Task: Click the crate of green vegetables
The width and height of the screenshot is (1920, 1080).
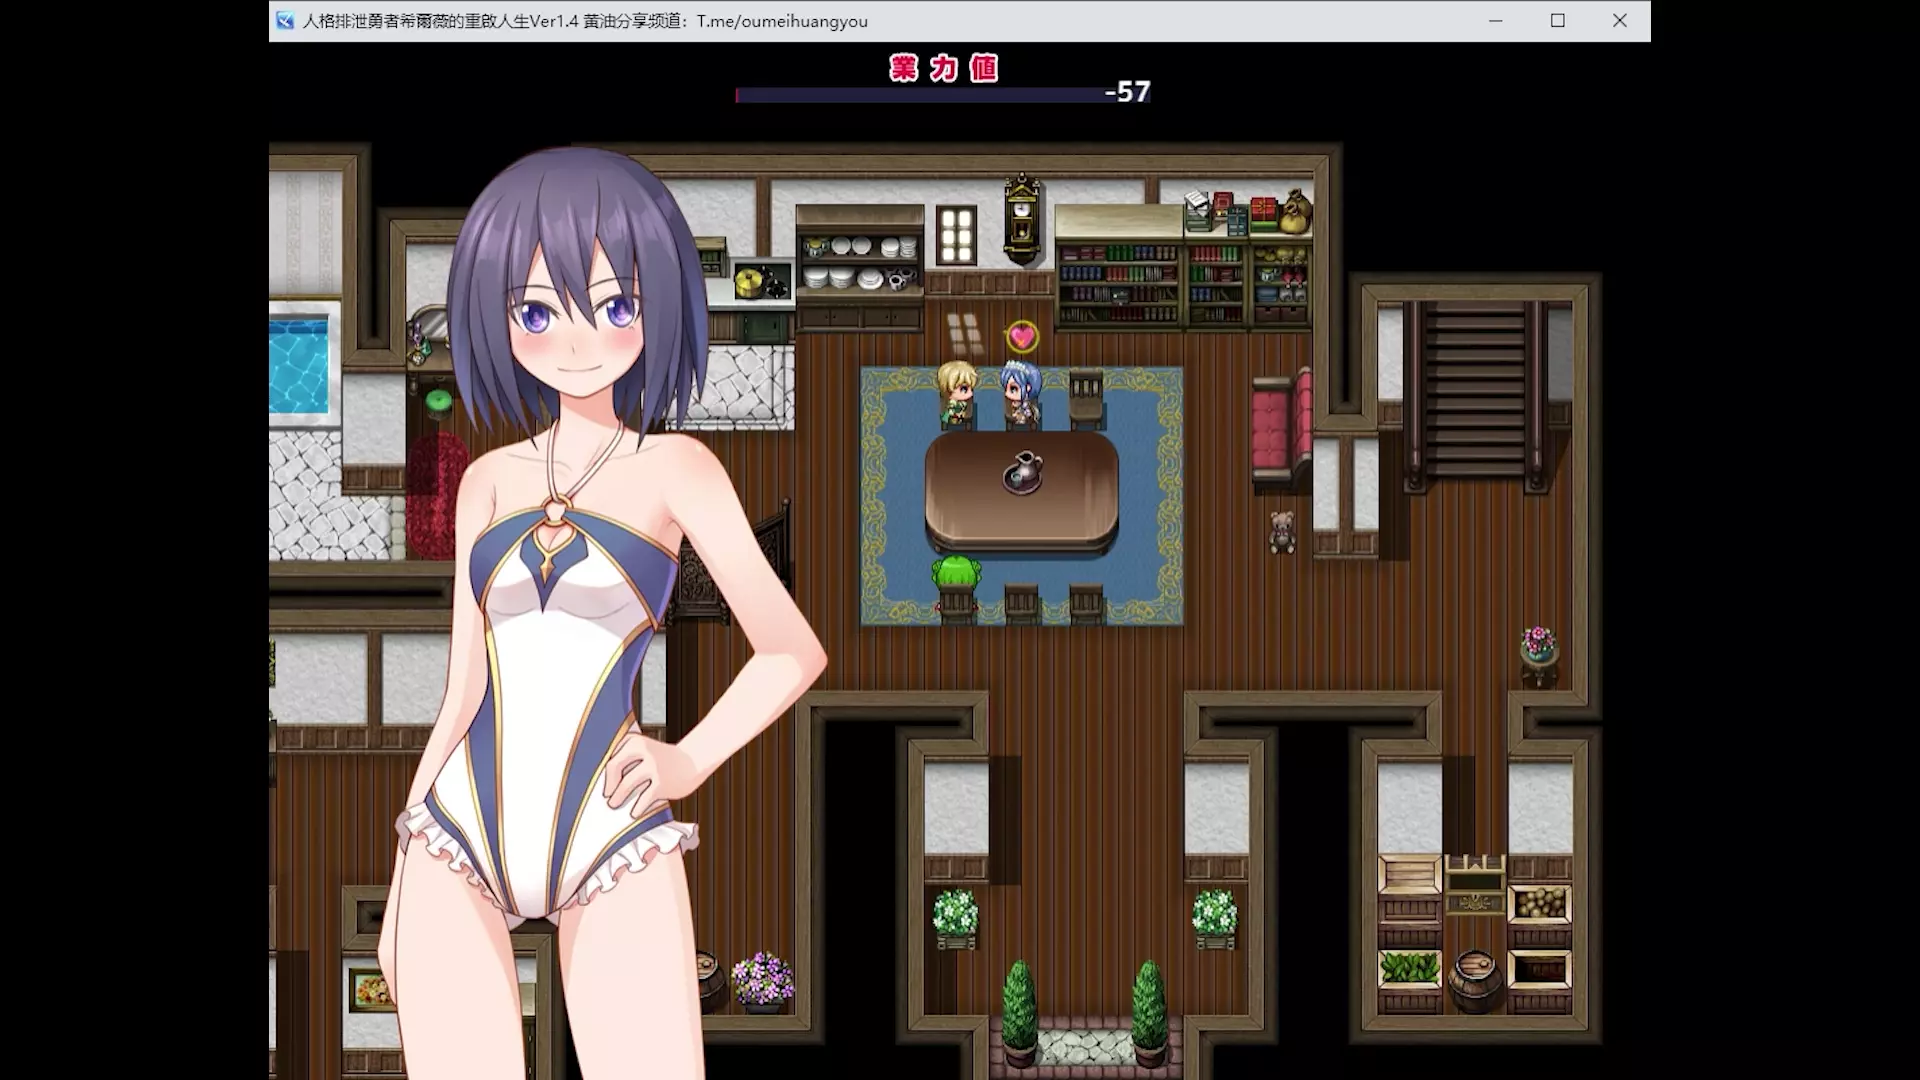Action: pos(1409,968)
